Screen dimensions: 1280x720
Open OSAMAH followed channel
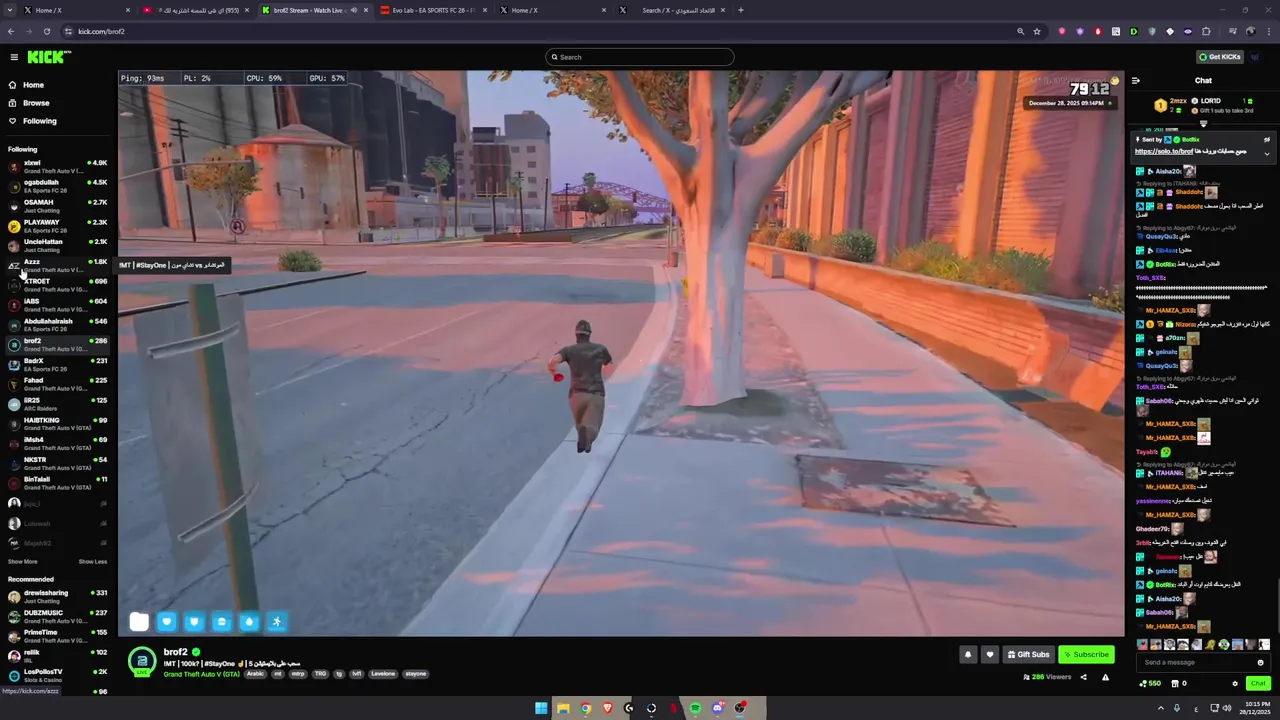(56, 206)
